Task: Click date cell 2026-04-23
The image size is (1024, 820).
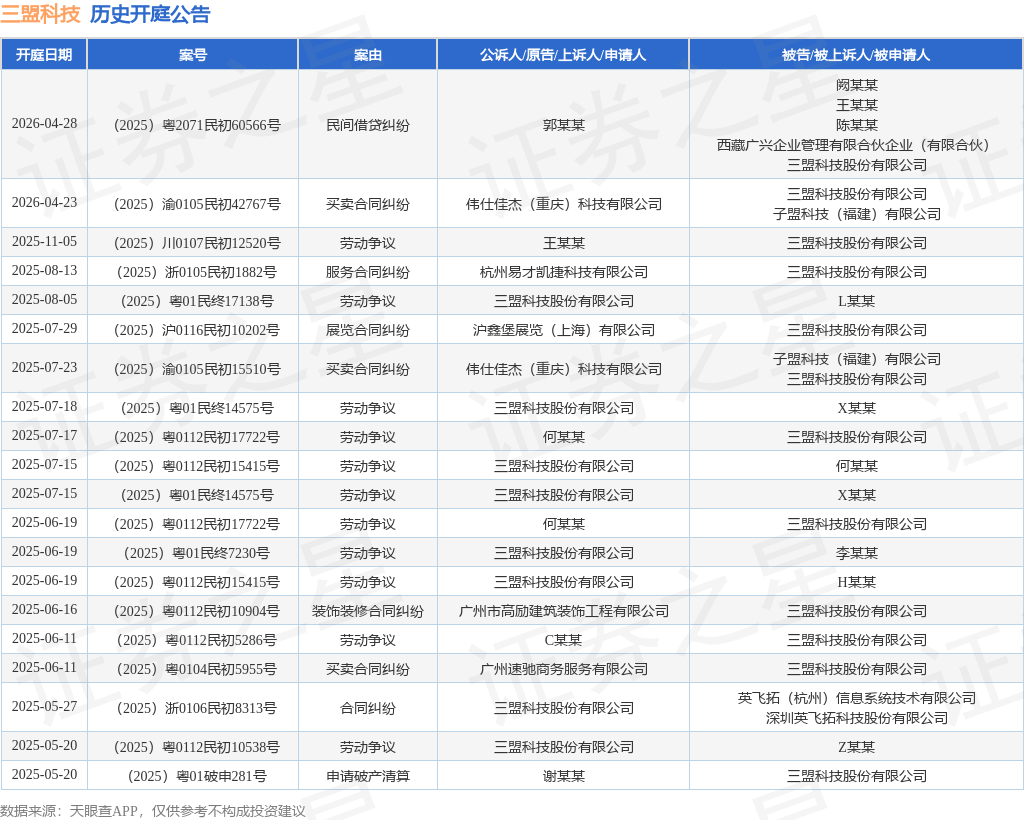Action: (44, 203)
